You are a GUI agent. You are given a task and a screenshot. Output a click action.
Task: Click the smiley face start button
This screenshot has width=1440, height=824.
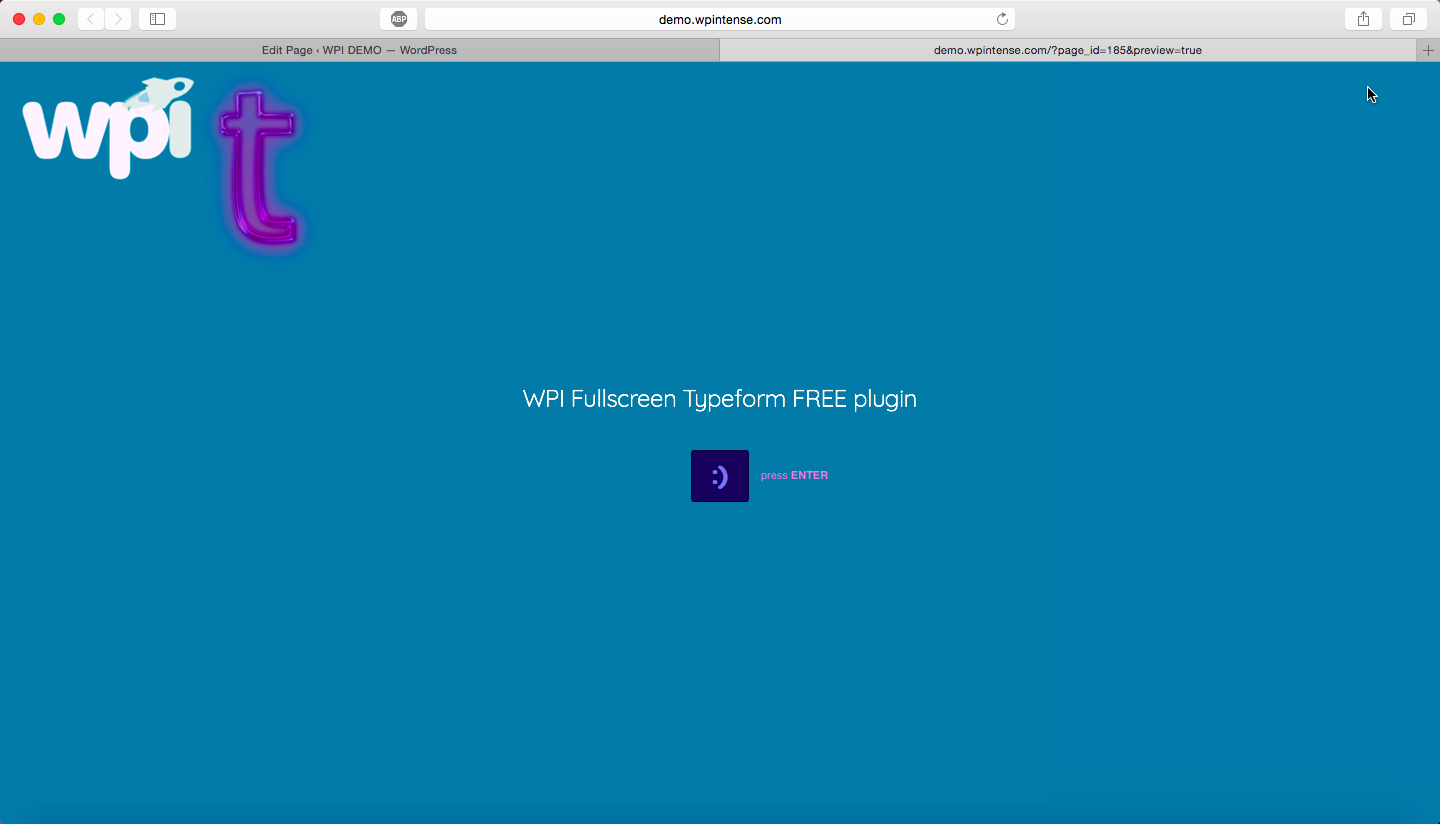(x=720, y=476)
